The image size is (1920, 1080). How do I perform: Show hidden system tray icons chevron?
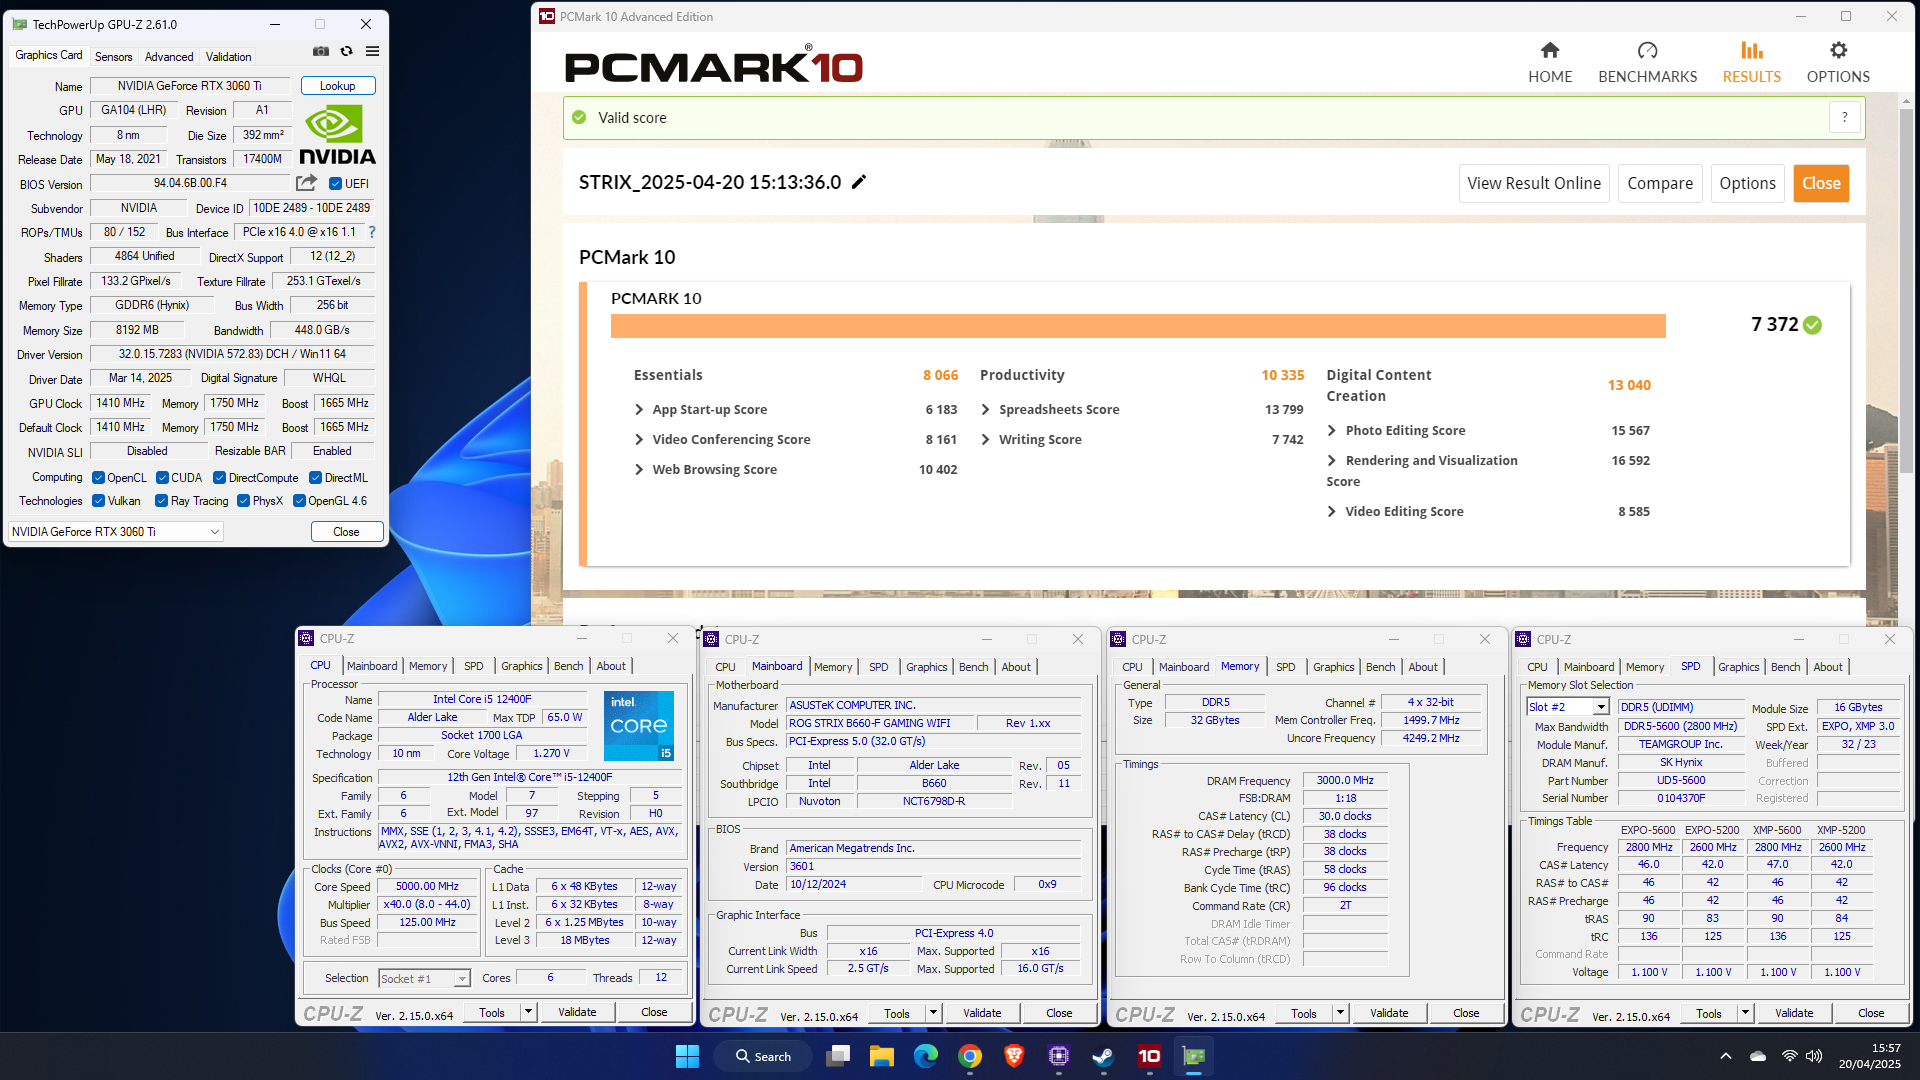click(x=1725, y=1056)
